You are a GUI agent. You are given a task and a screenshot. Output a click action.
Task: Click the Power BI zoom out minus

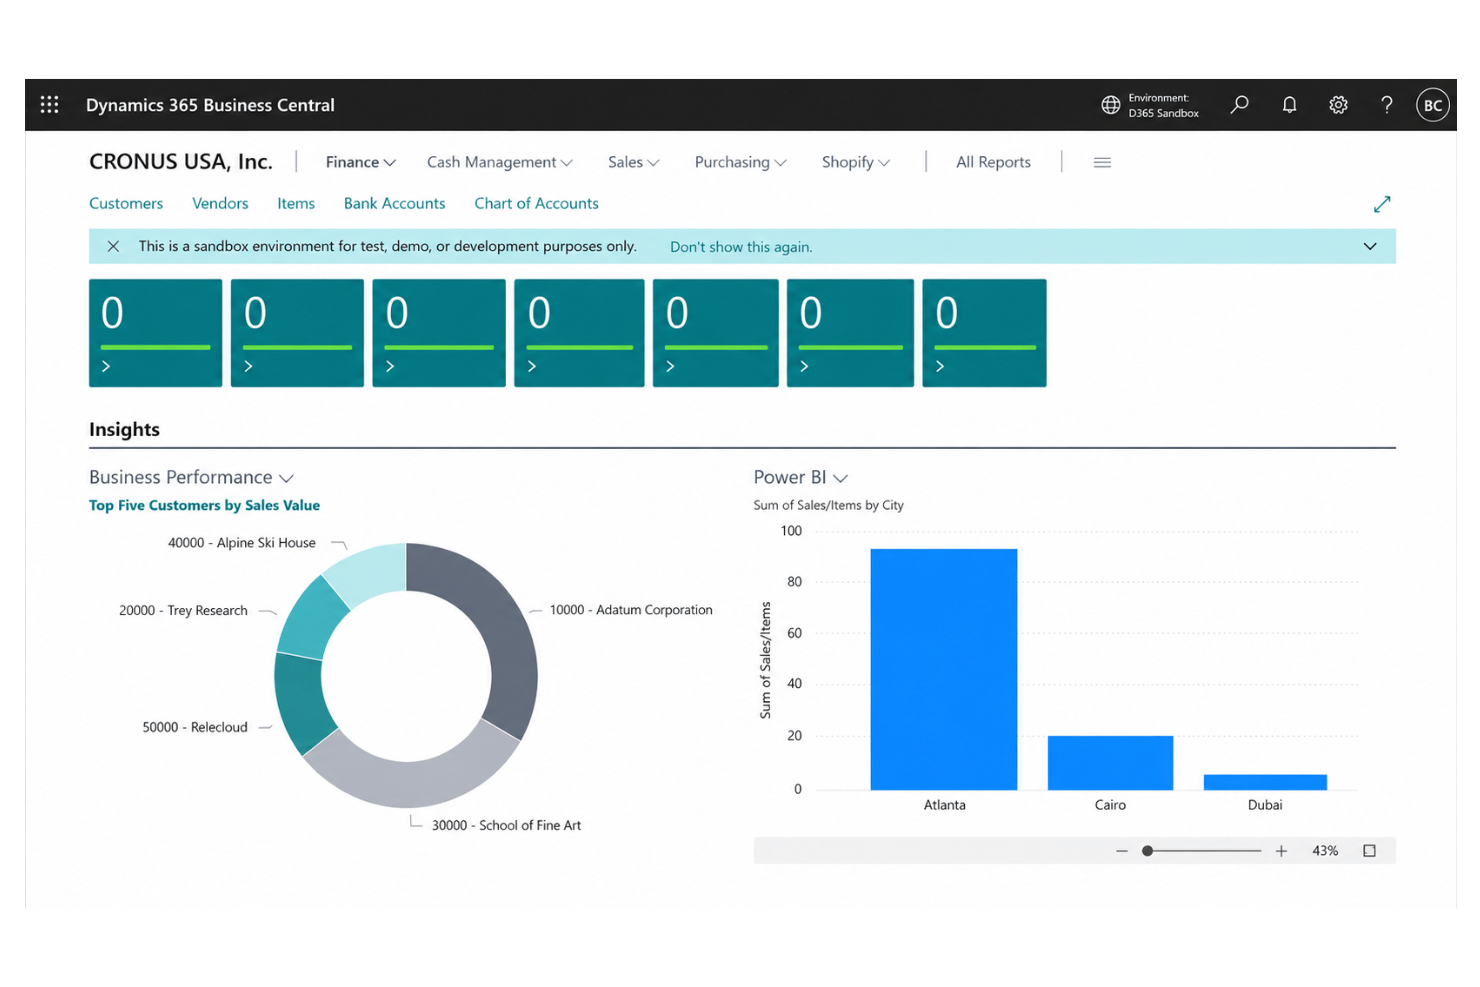pyautogui.click(x=1121, y=851)
